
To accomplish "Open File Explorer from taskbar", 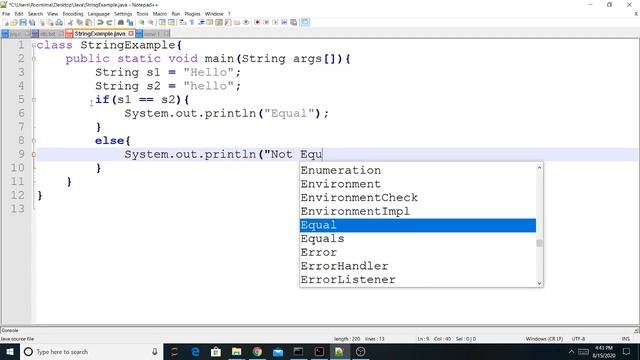I will 236,352.
